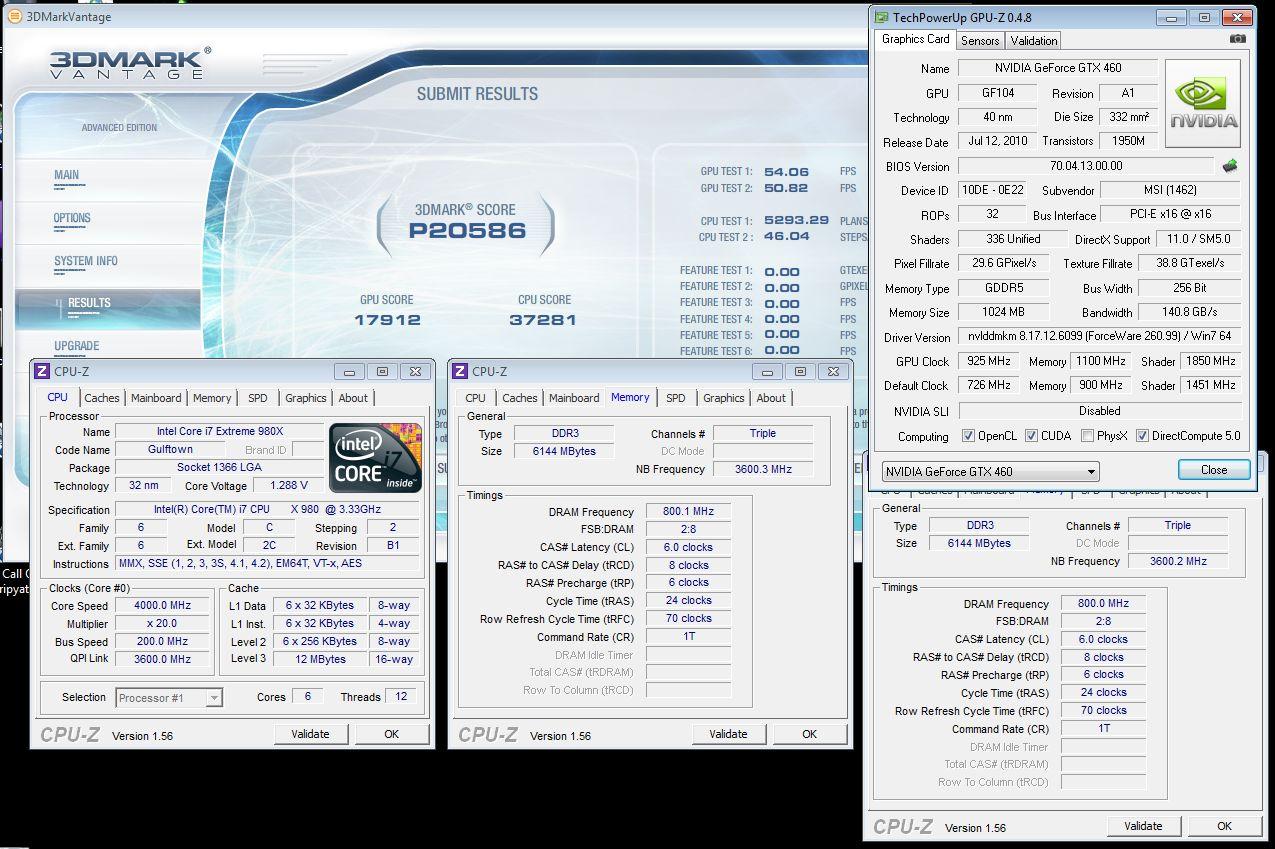
Task: Open SYSTEM INFO section in 3DMark Vantage
Action: pos(86,261)
